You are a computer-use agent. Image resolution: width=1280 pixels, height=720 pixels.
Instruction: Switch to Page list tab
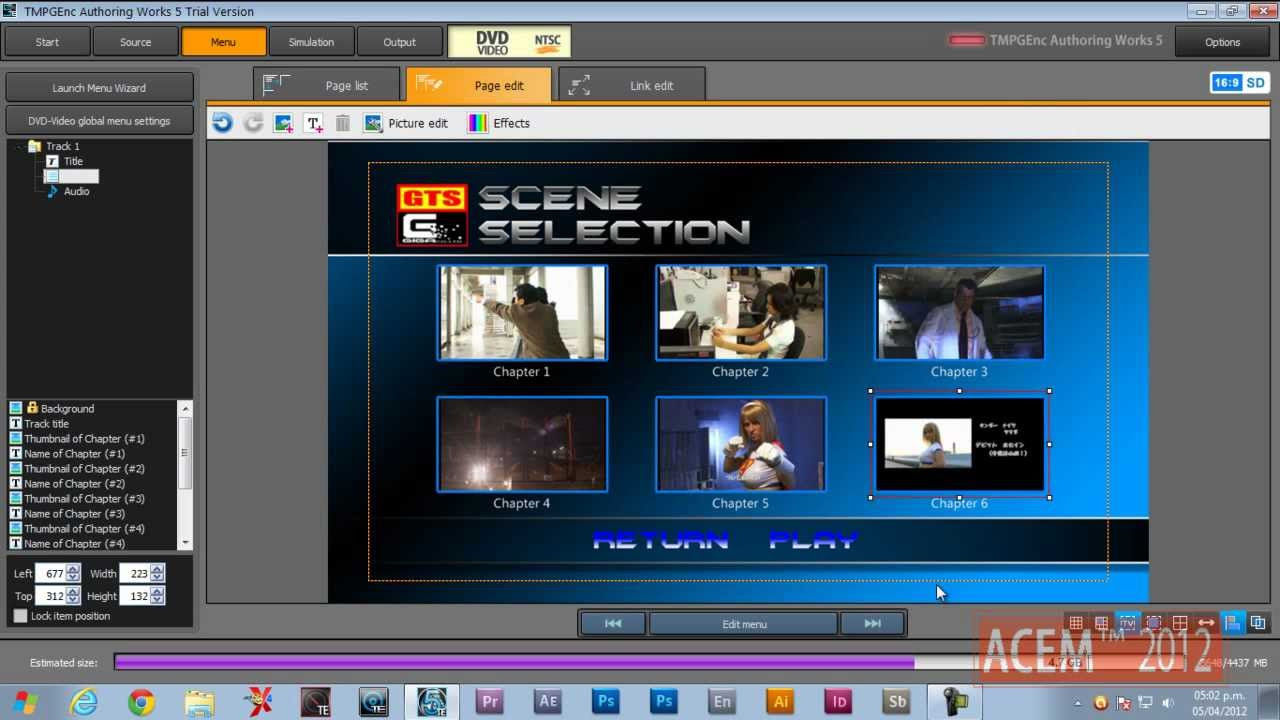coord(327,85)
